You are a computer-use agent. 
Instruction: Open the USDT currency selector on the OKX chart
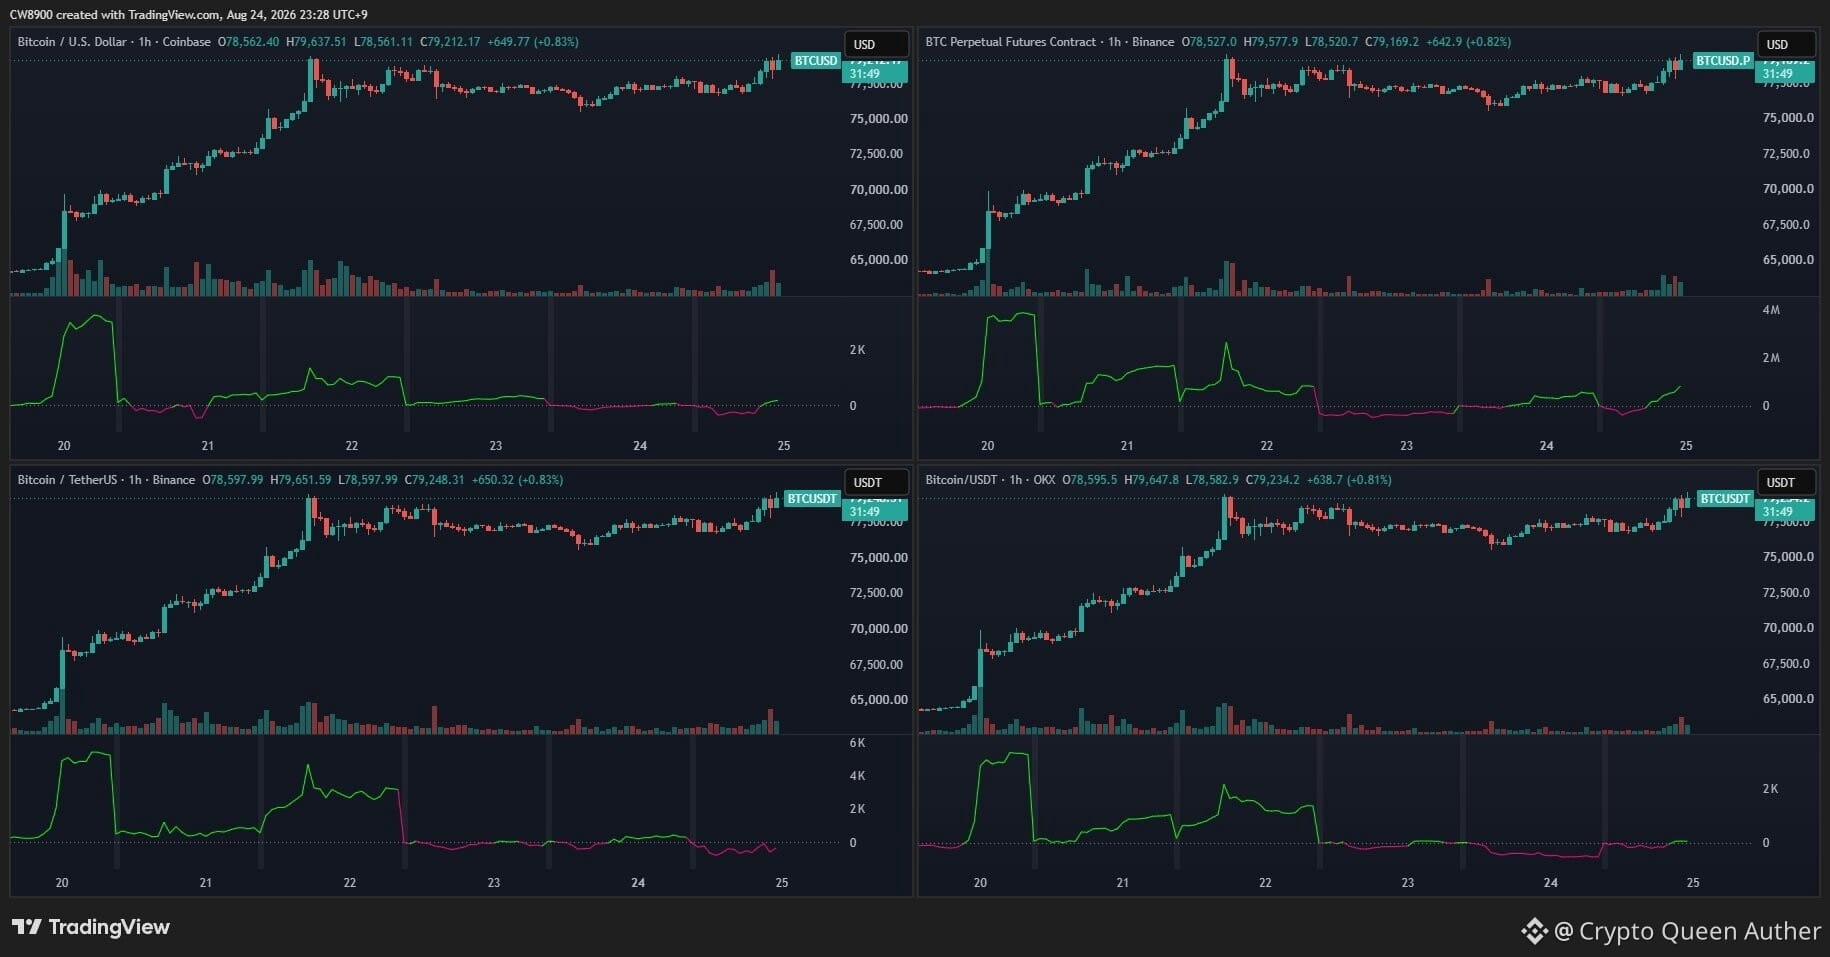[1787, 482]
